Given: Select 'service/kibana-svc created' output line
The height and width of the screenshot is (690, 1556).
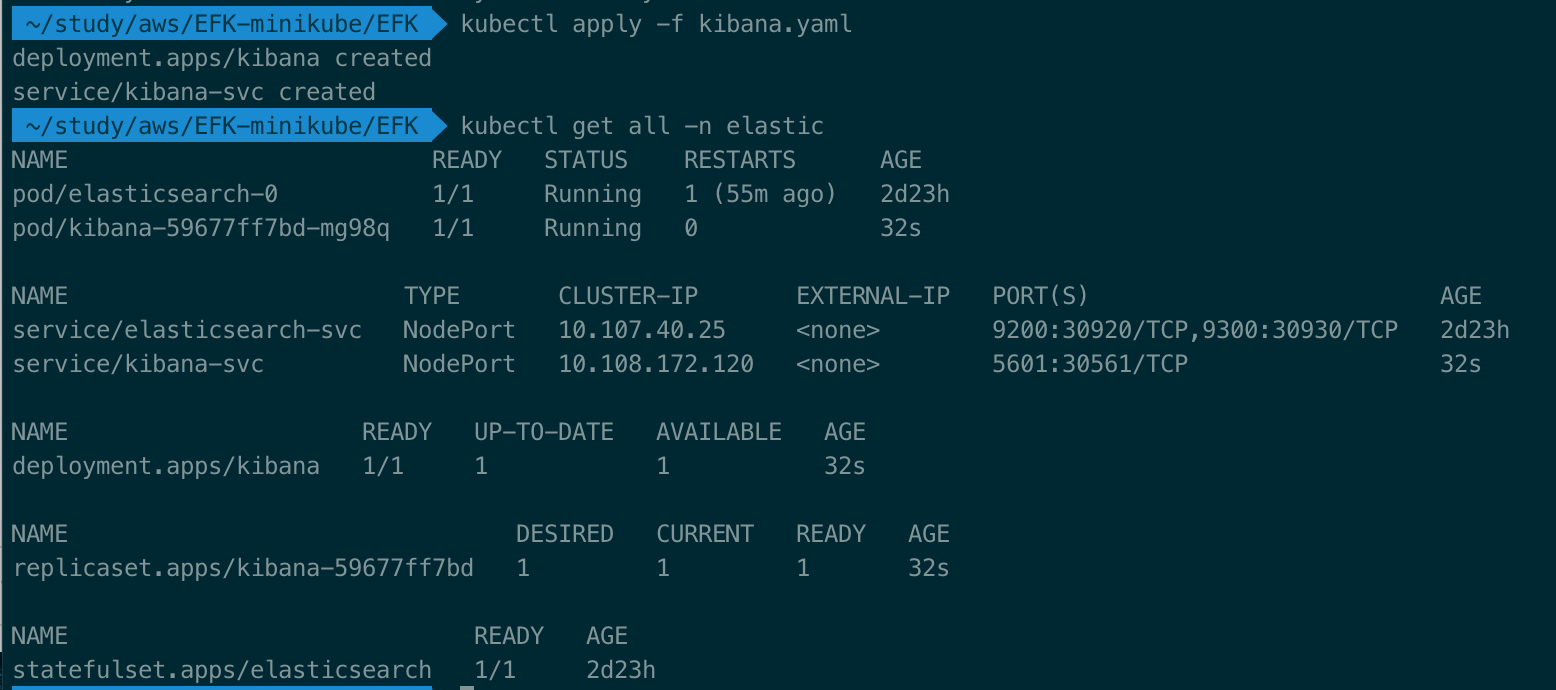Looking at the screenshot, I should click(194, 92).
